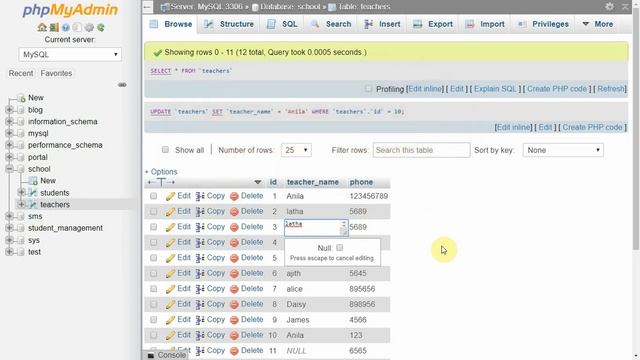This screenshot has width=640, height=360.
Task: Click Copy icon for row id 5
Action: pyautogui.click(x=200, y=258)
